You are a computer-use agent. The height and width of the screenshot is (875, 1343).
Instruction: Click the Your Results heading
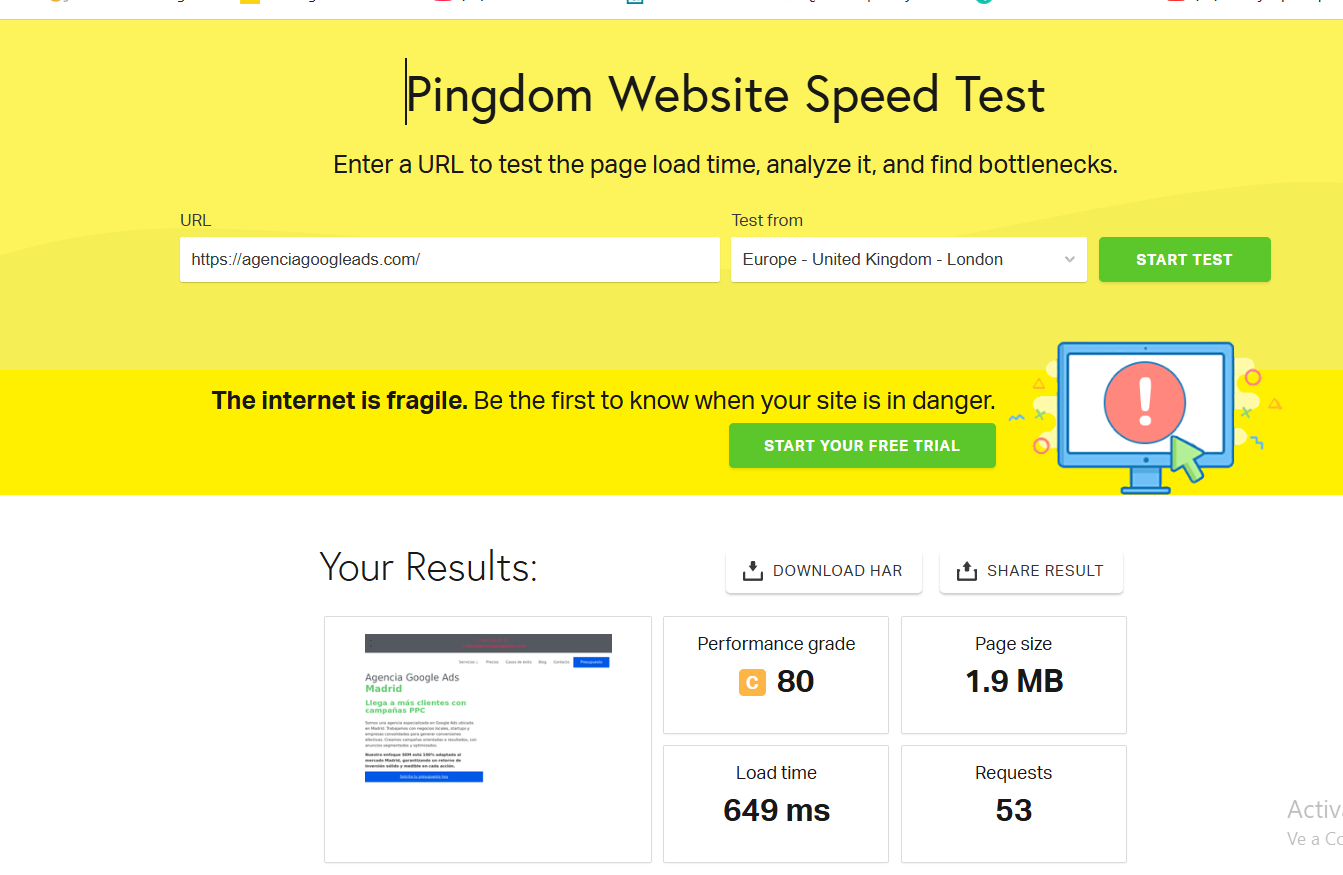428,567
